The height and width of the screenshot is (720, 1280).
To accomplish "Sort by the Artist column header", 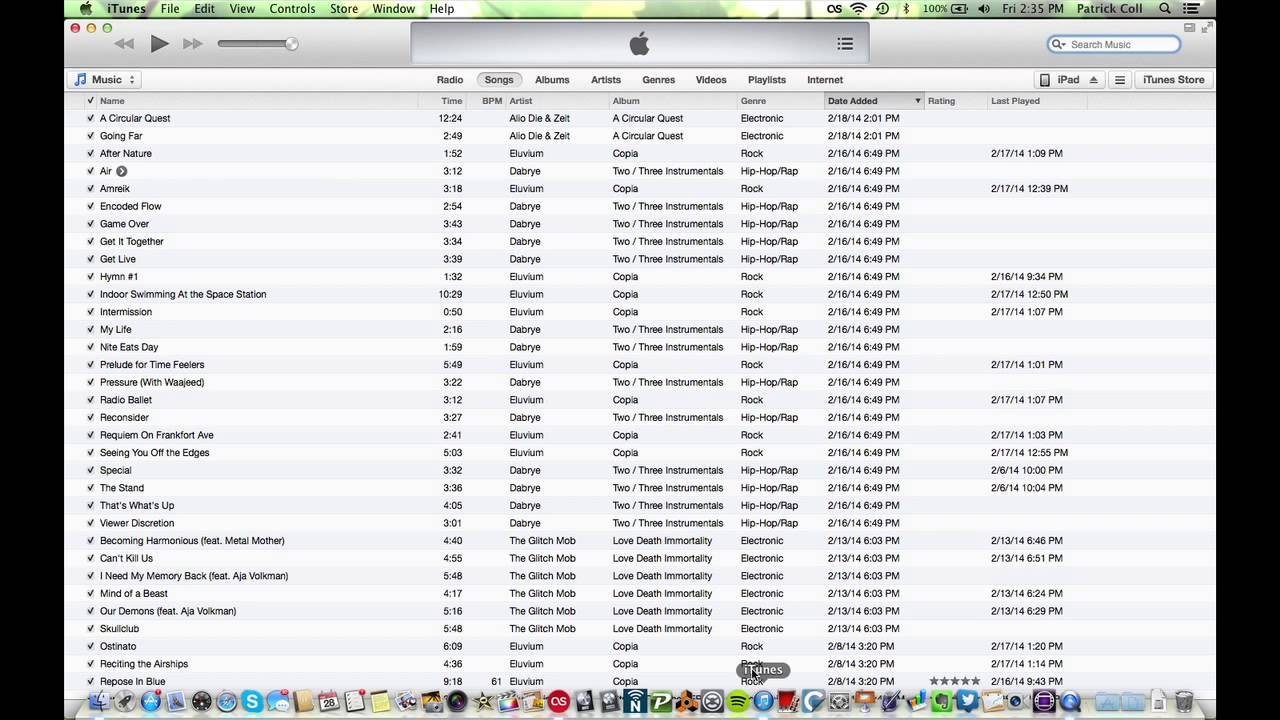I will pyautogui.click(x=558, y=101).
